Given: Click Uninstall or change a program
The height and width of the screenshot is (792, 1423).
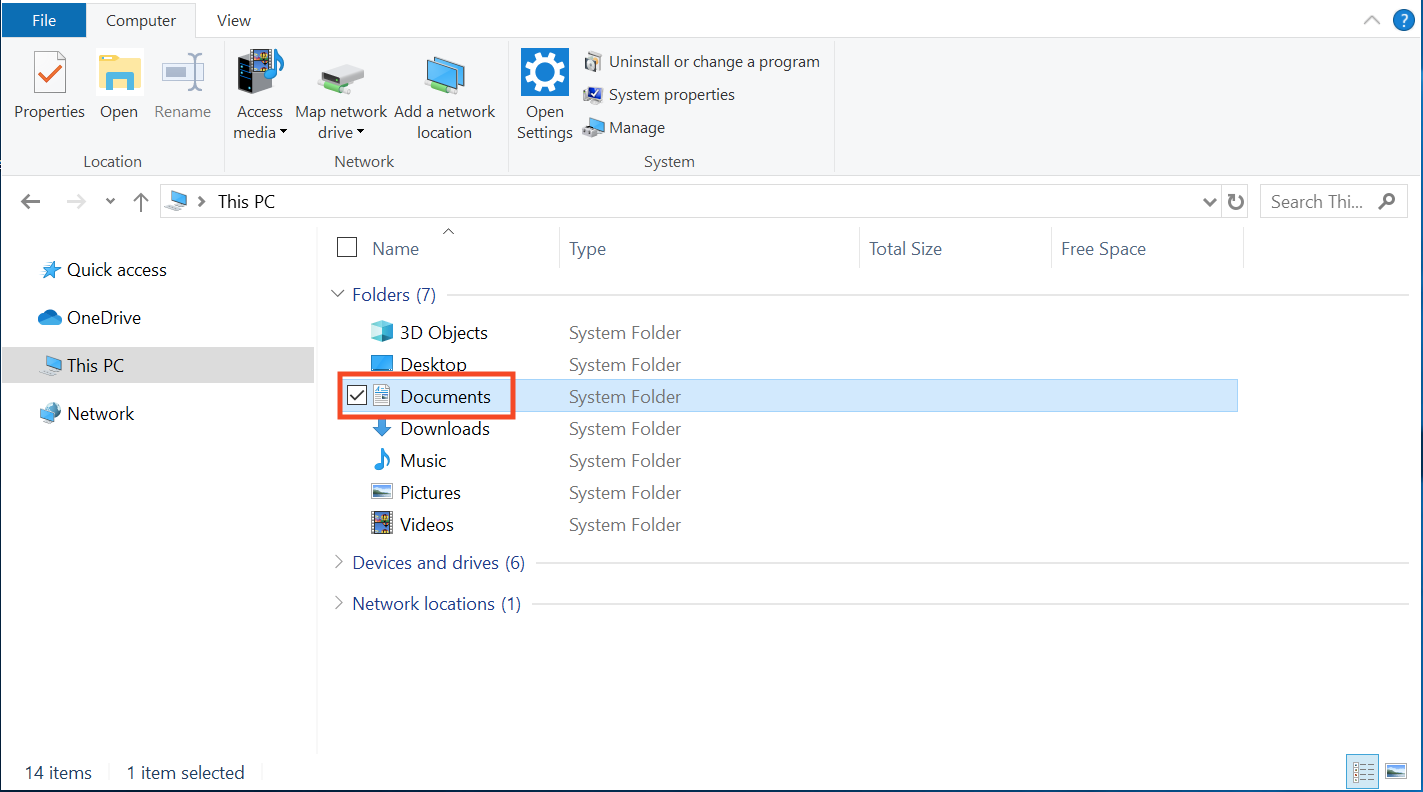Looking at the screenshot, I should point(701,61).
